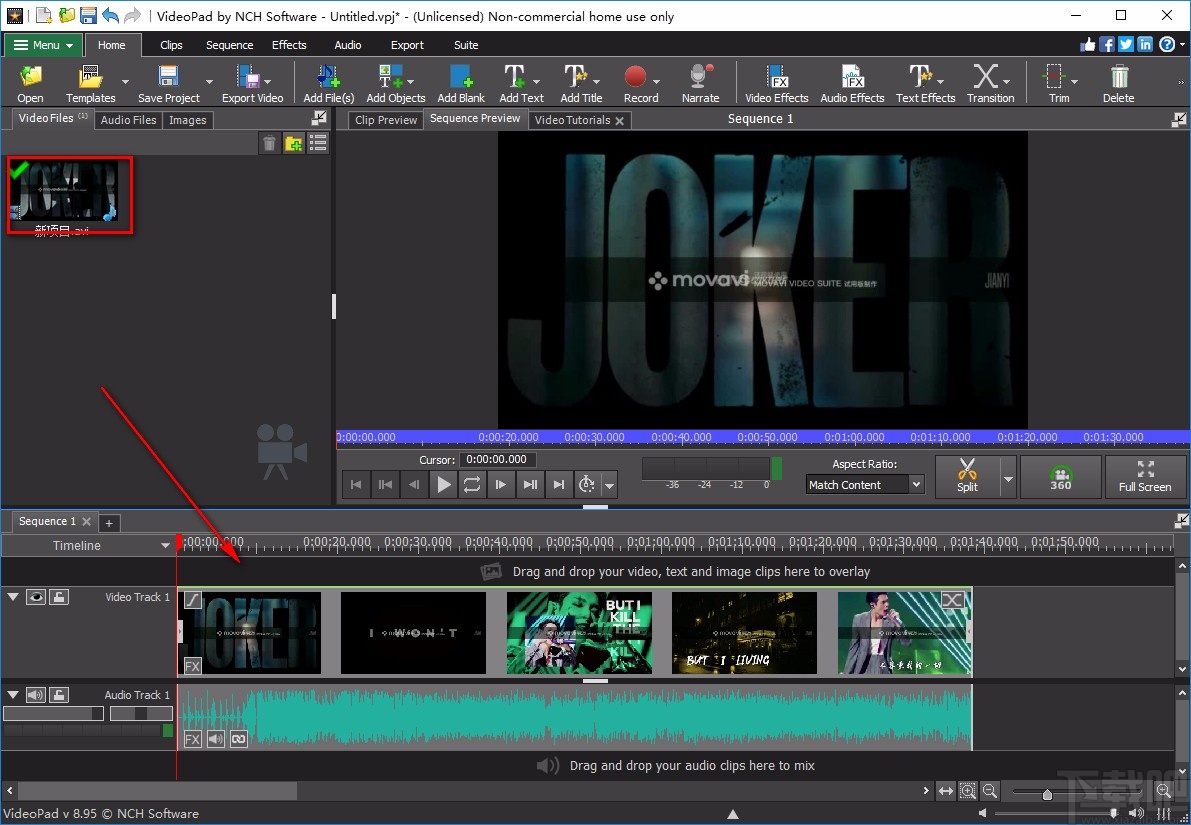Hide Video Track 1 with the eye toggle
This screenshot has width=1191, height=825.
pos(36,596)
